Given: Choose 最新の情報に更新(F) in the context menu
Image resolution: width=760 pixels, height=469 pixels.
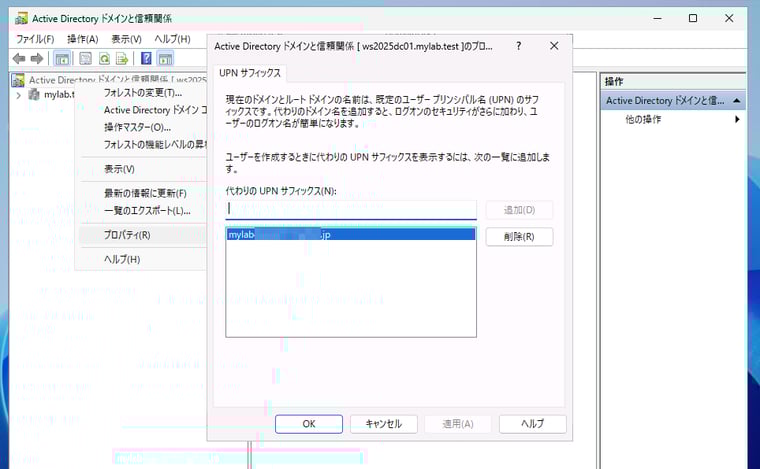Looking at the screenshot, I should (145, 193).
